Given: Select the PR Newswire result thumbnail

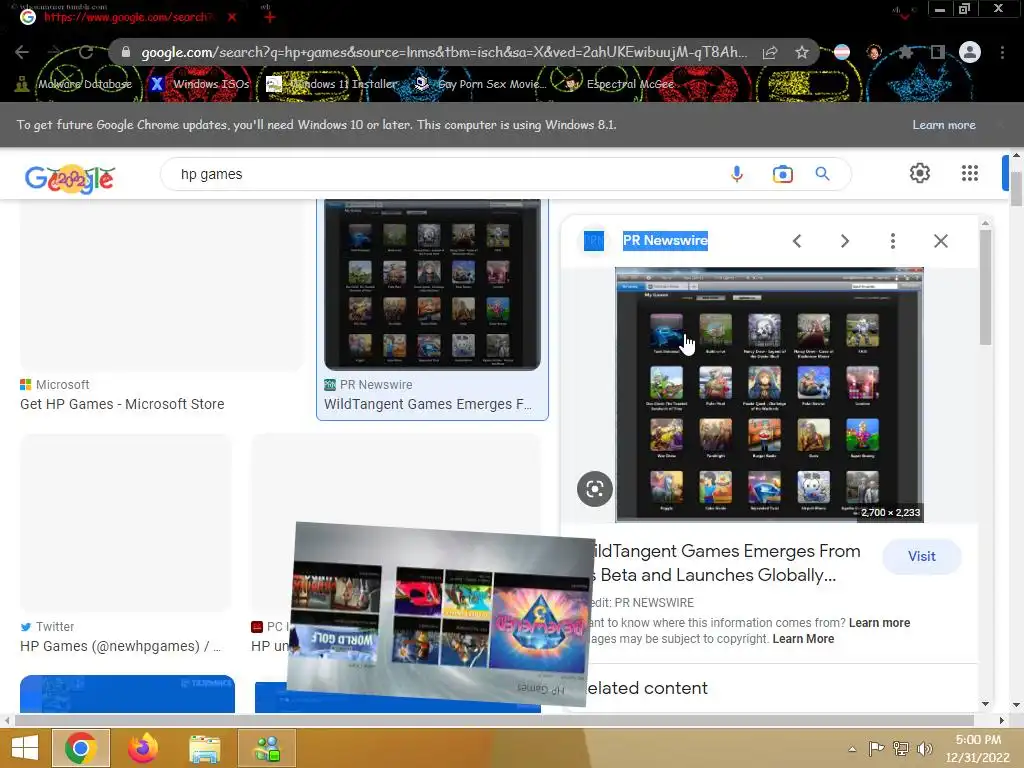Looking at the screenshot, I should pyautogui.click(x=432, y=285).
